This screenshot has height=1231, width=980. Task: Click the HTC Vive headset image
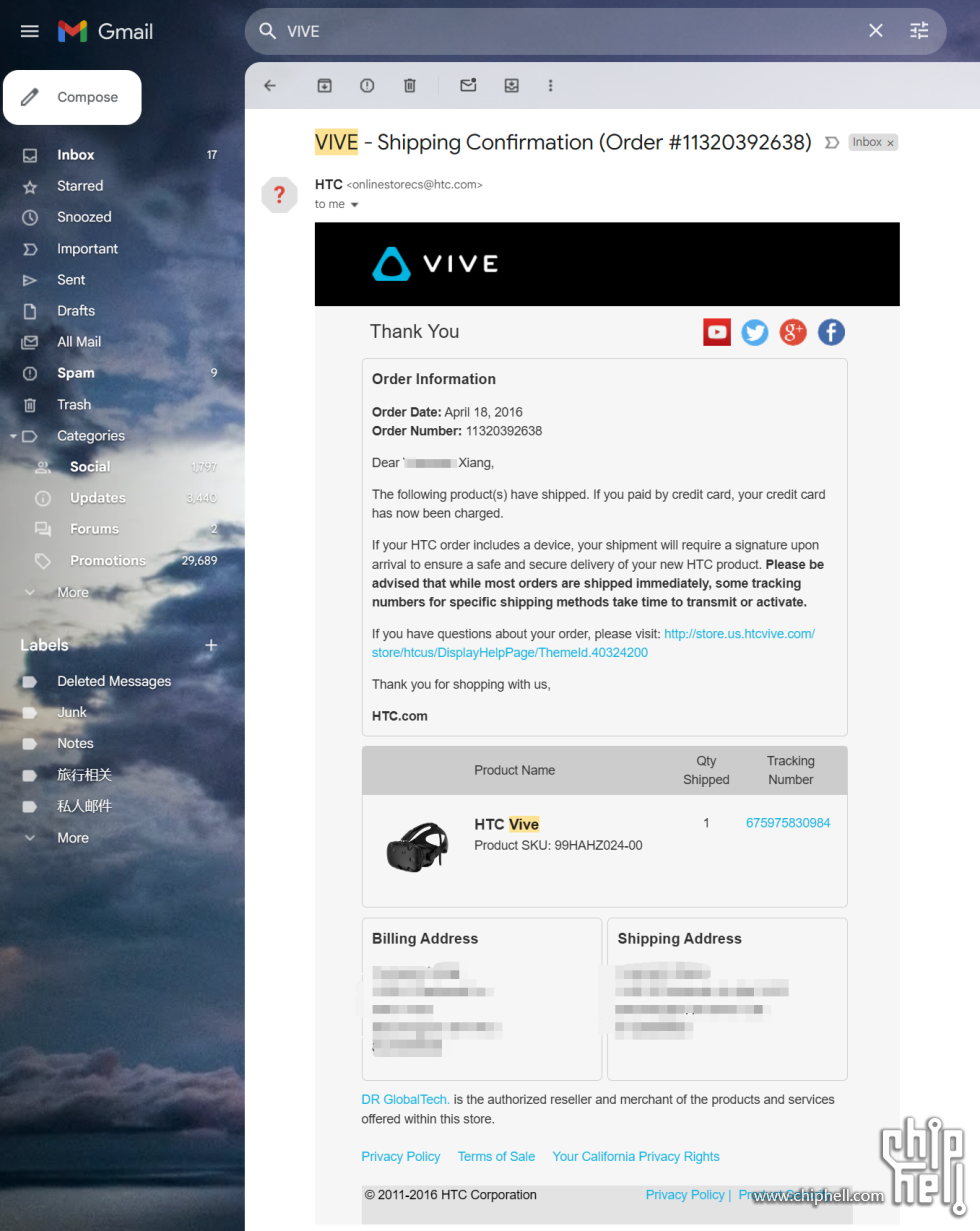point(417,847)
